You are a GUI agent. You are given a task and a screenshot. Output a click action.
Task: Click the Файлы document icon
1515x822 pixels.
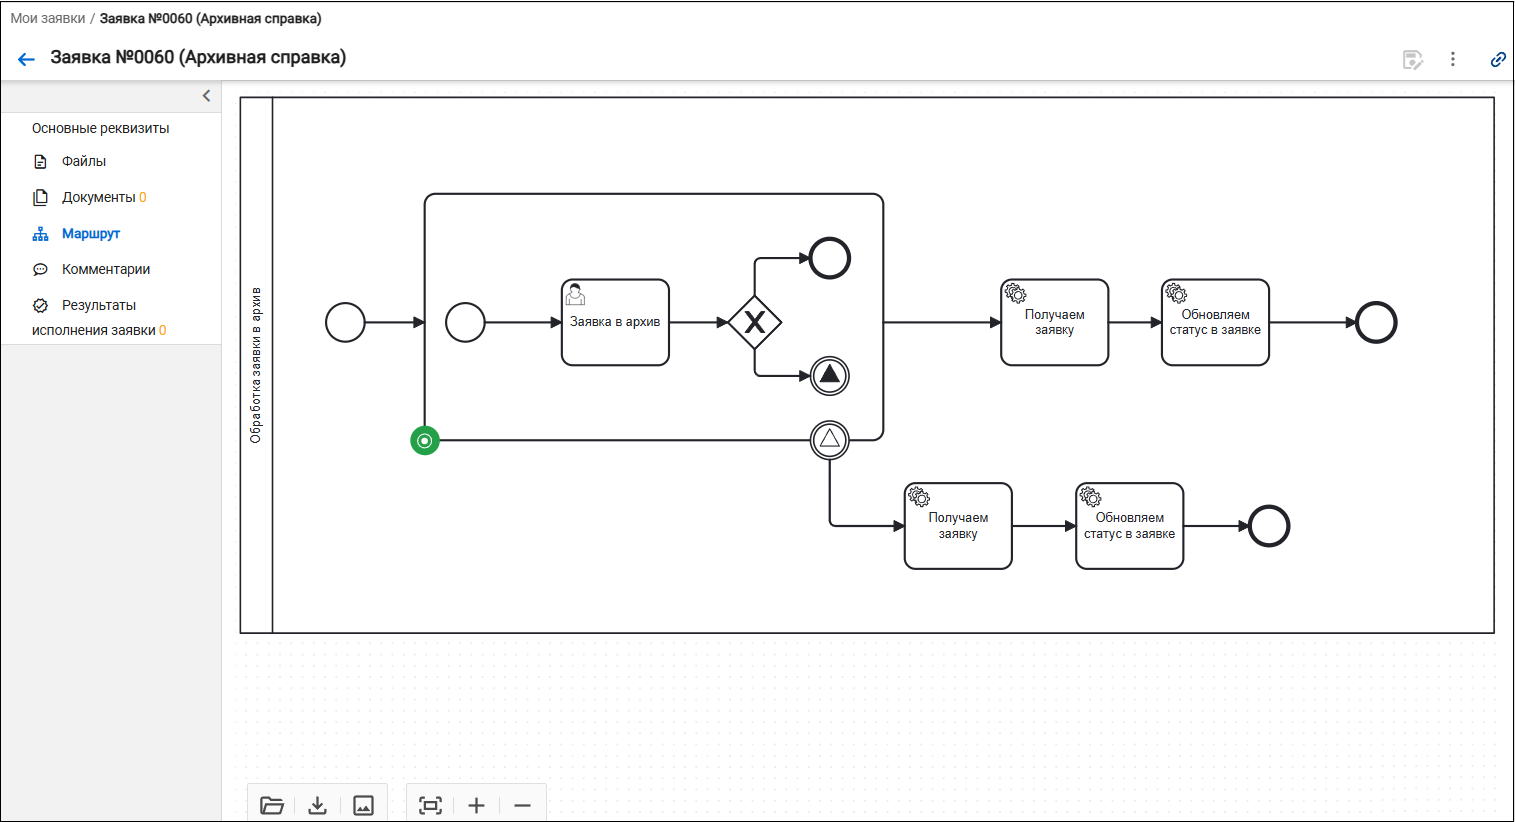41,161
